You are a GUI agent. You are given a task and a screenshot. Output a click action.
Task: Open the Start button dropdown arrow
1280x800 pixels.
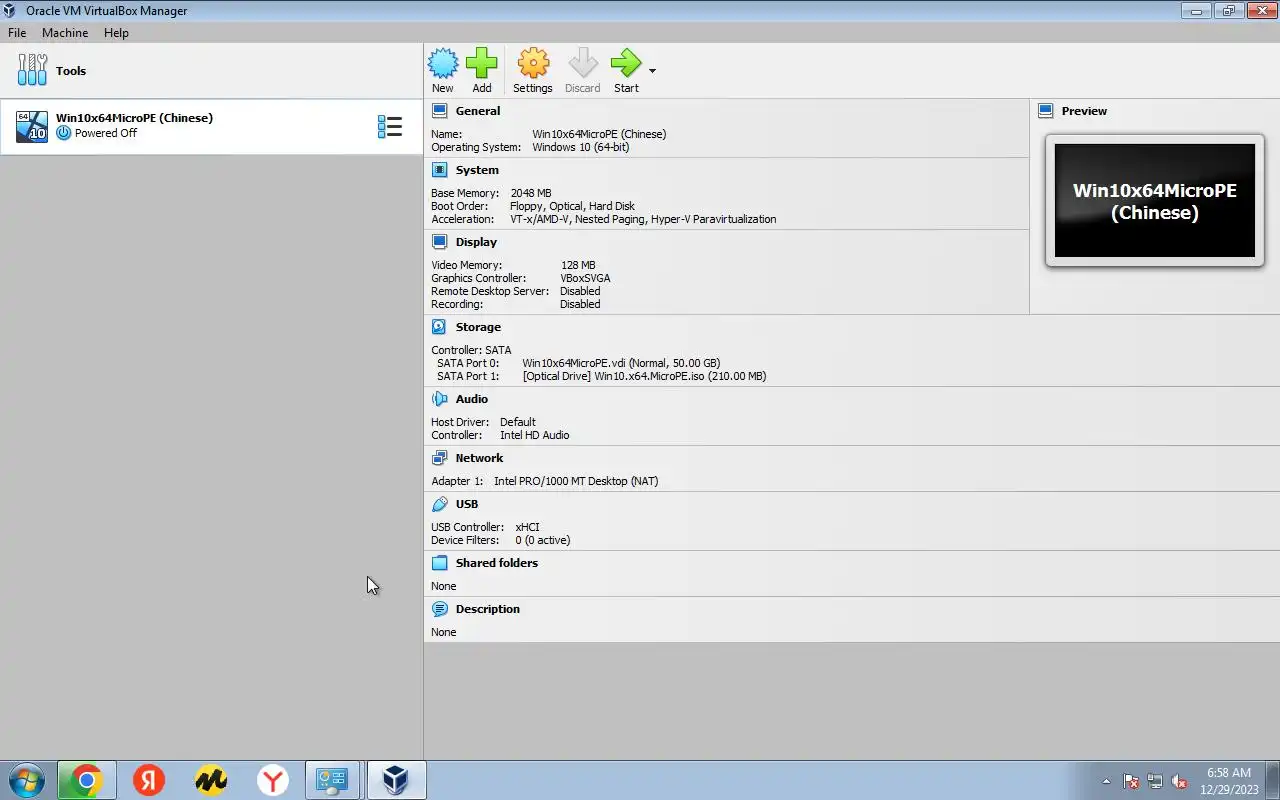652,71
